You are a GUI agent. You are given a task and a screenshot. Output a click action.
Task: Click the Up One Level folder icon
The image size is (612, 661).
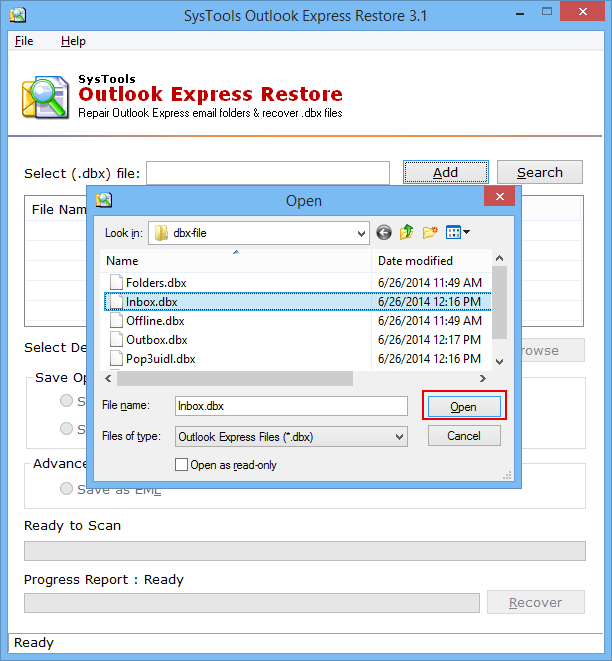click(406, 232)
